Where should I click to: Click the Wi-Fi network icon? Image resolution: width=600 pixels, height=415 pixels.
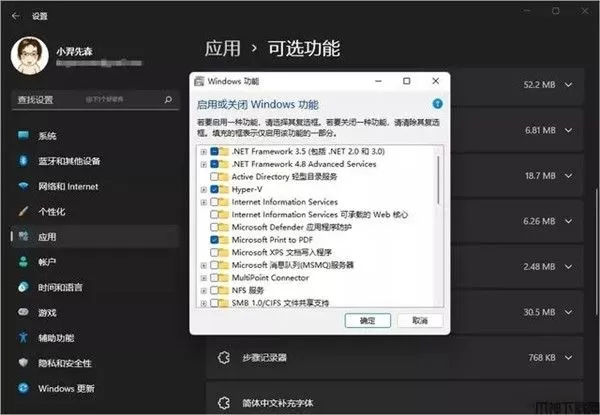click(x=23, y=186)
